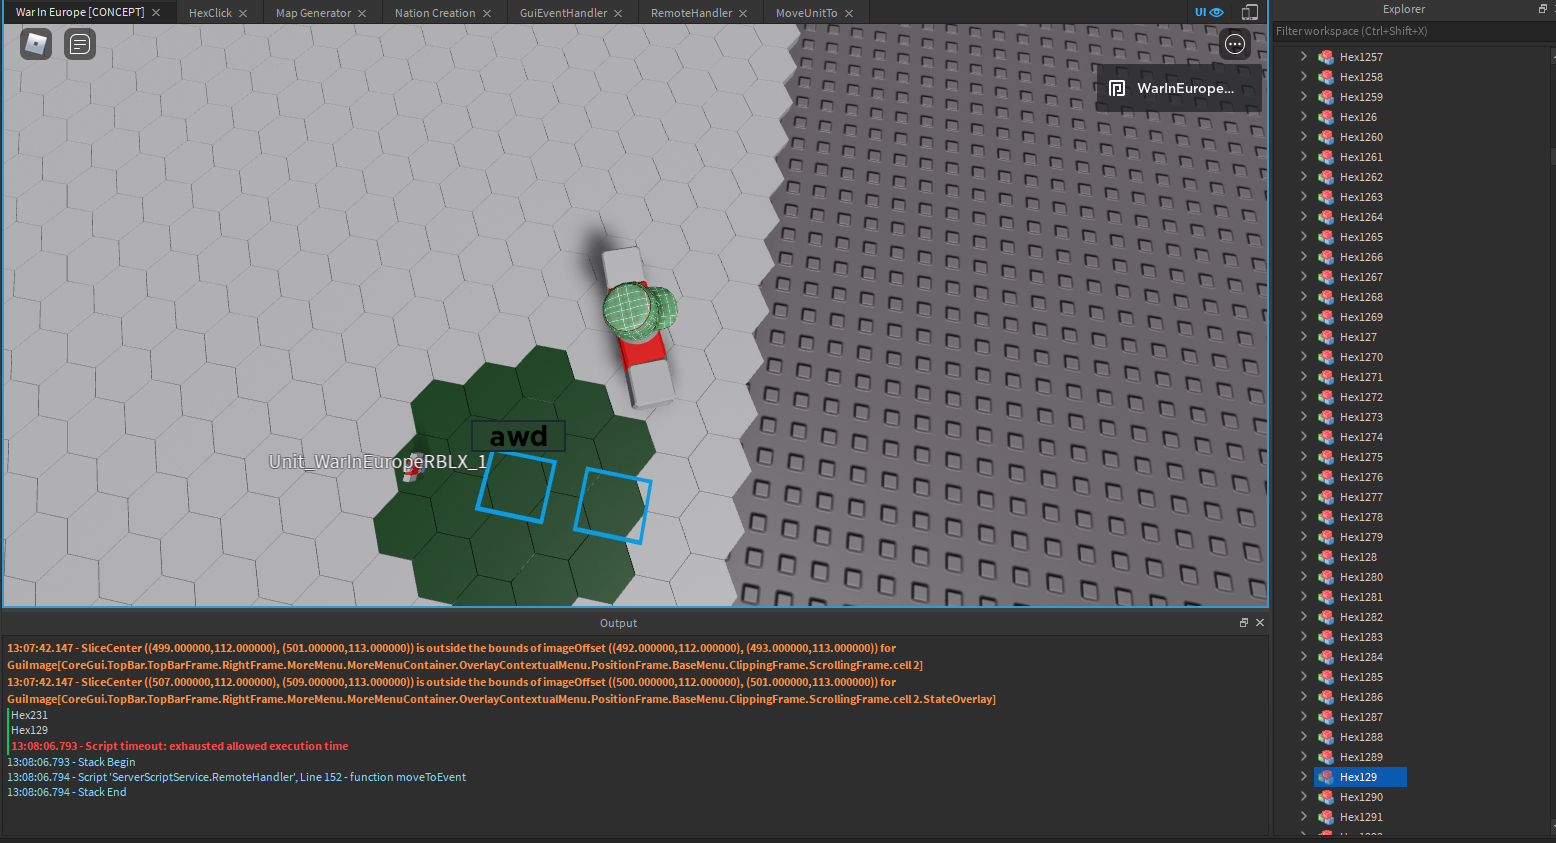Close the Map Generator tab

point(362,13)
